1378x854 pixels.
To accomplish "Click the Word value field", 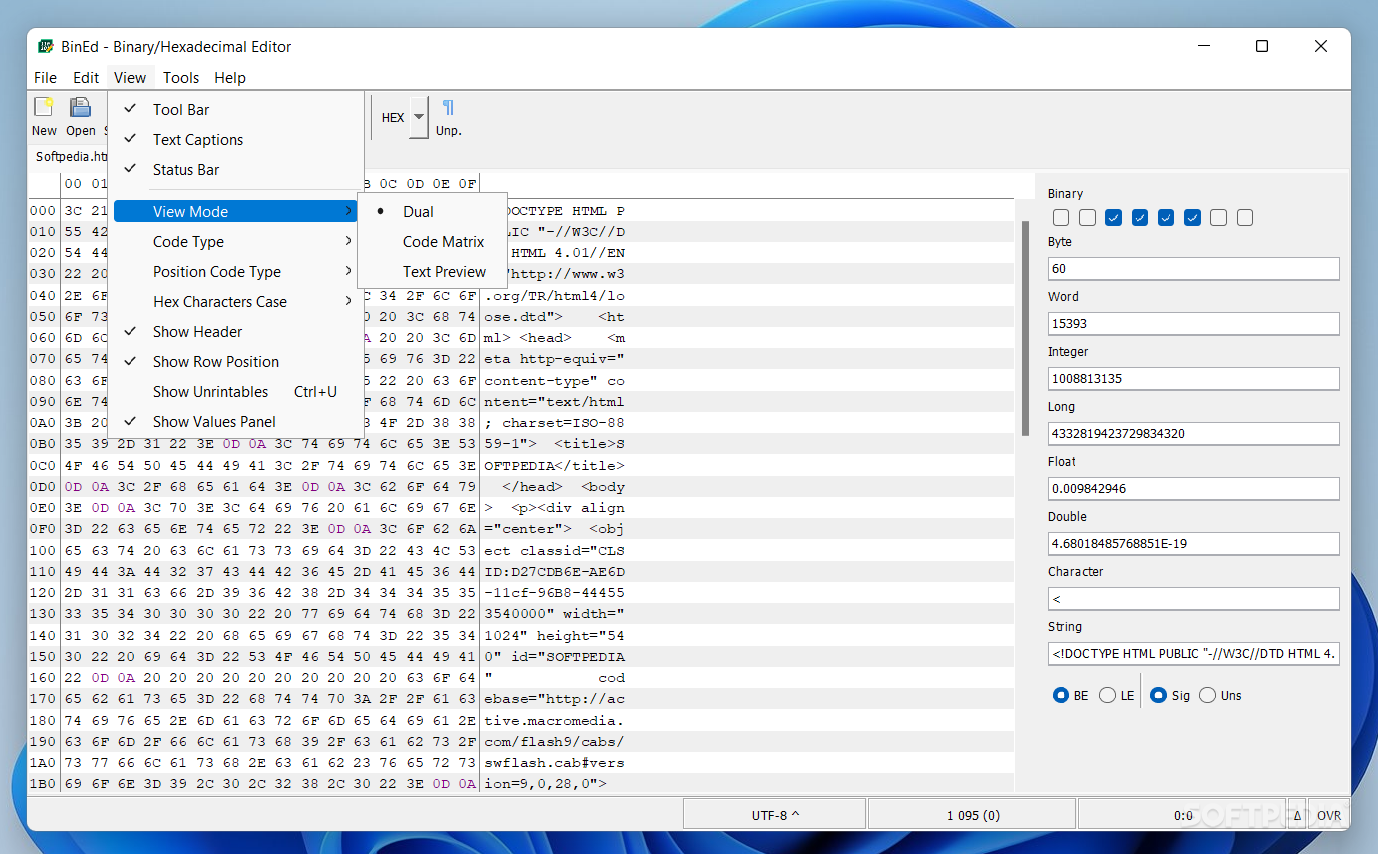I will point(1193,324).
